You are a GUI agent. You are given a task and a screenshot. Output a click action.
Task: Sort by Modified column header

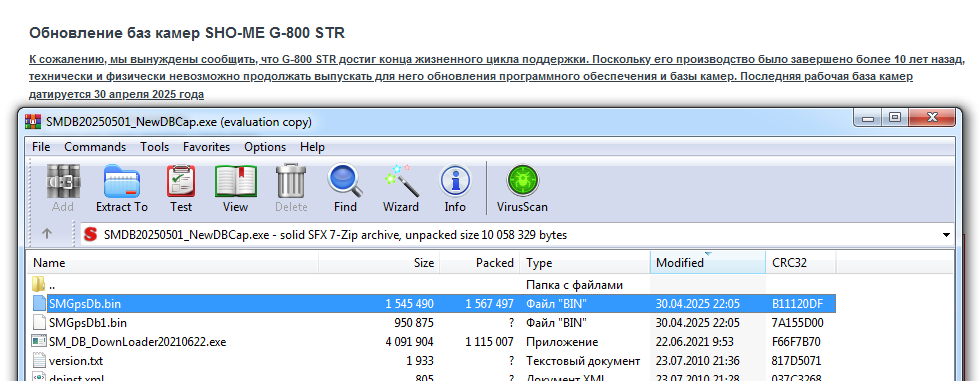point(708,263)
